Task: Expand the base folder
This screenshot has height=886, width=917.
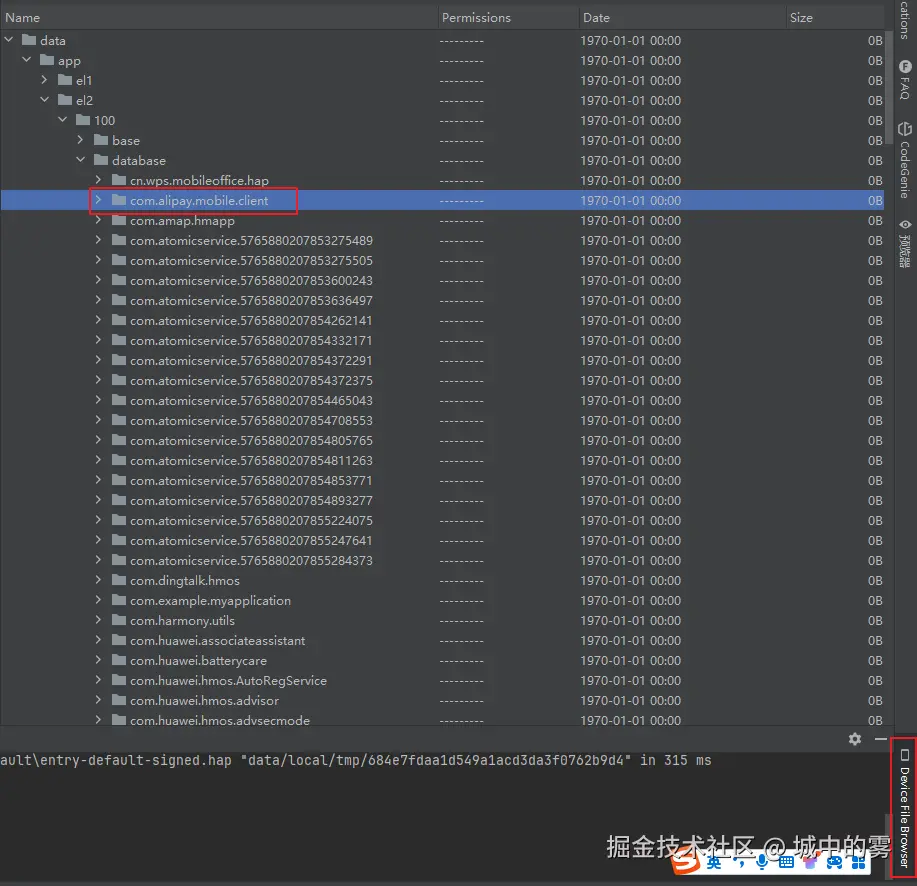Action: tap(81, 140)
